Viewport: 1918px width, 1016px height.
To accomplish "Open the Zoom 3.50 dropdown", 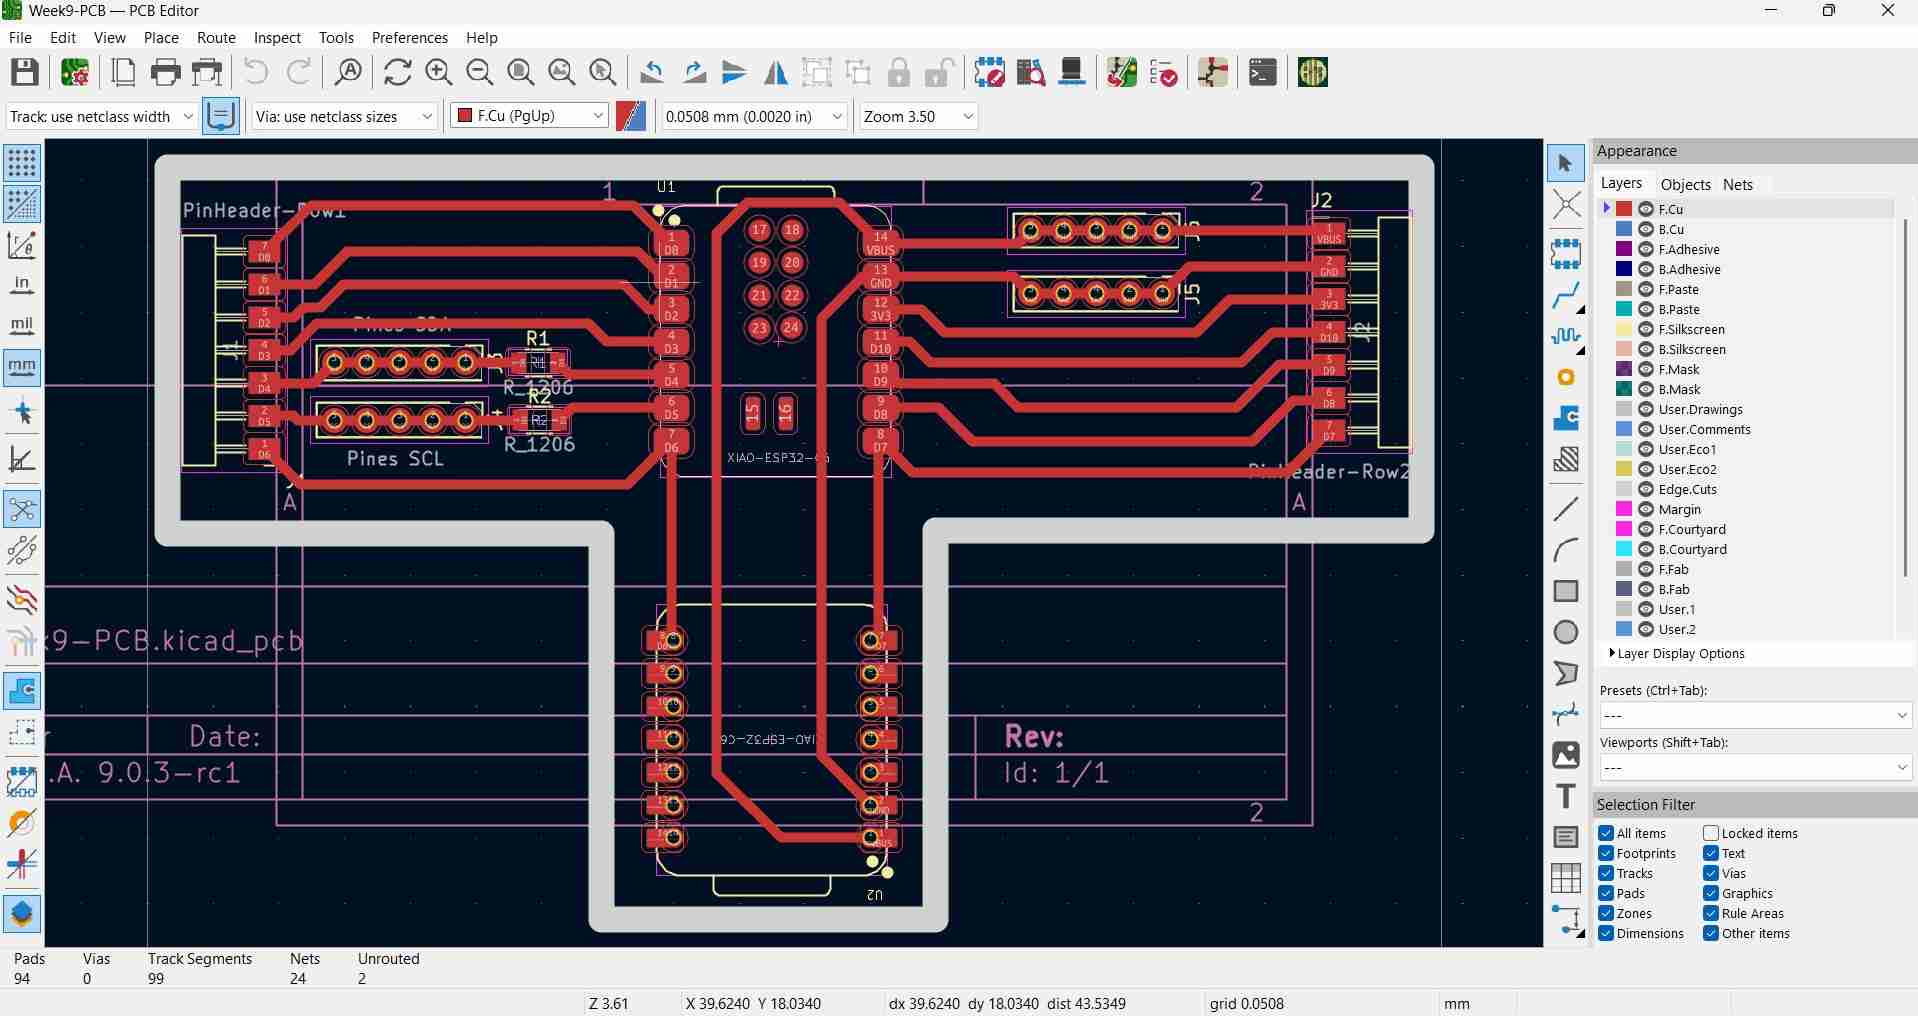I will [x=918, y=116].
